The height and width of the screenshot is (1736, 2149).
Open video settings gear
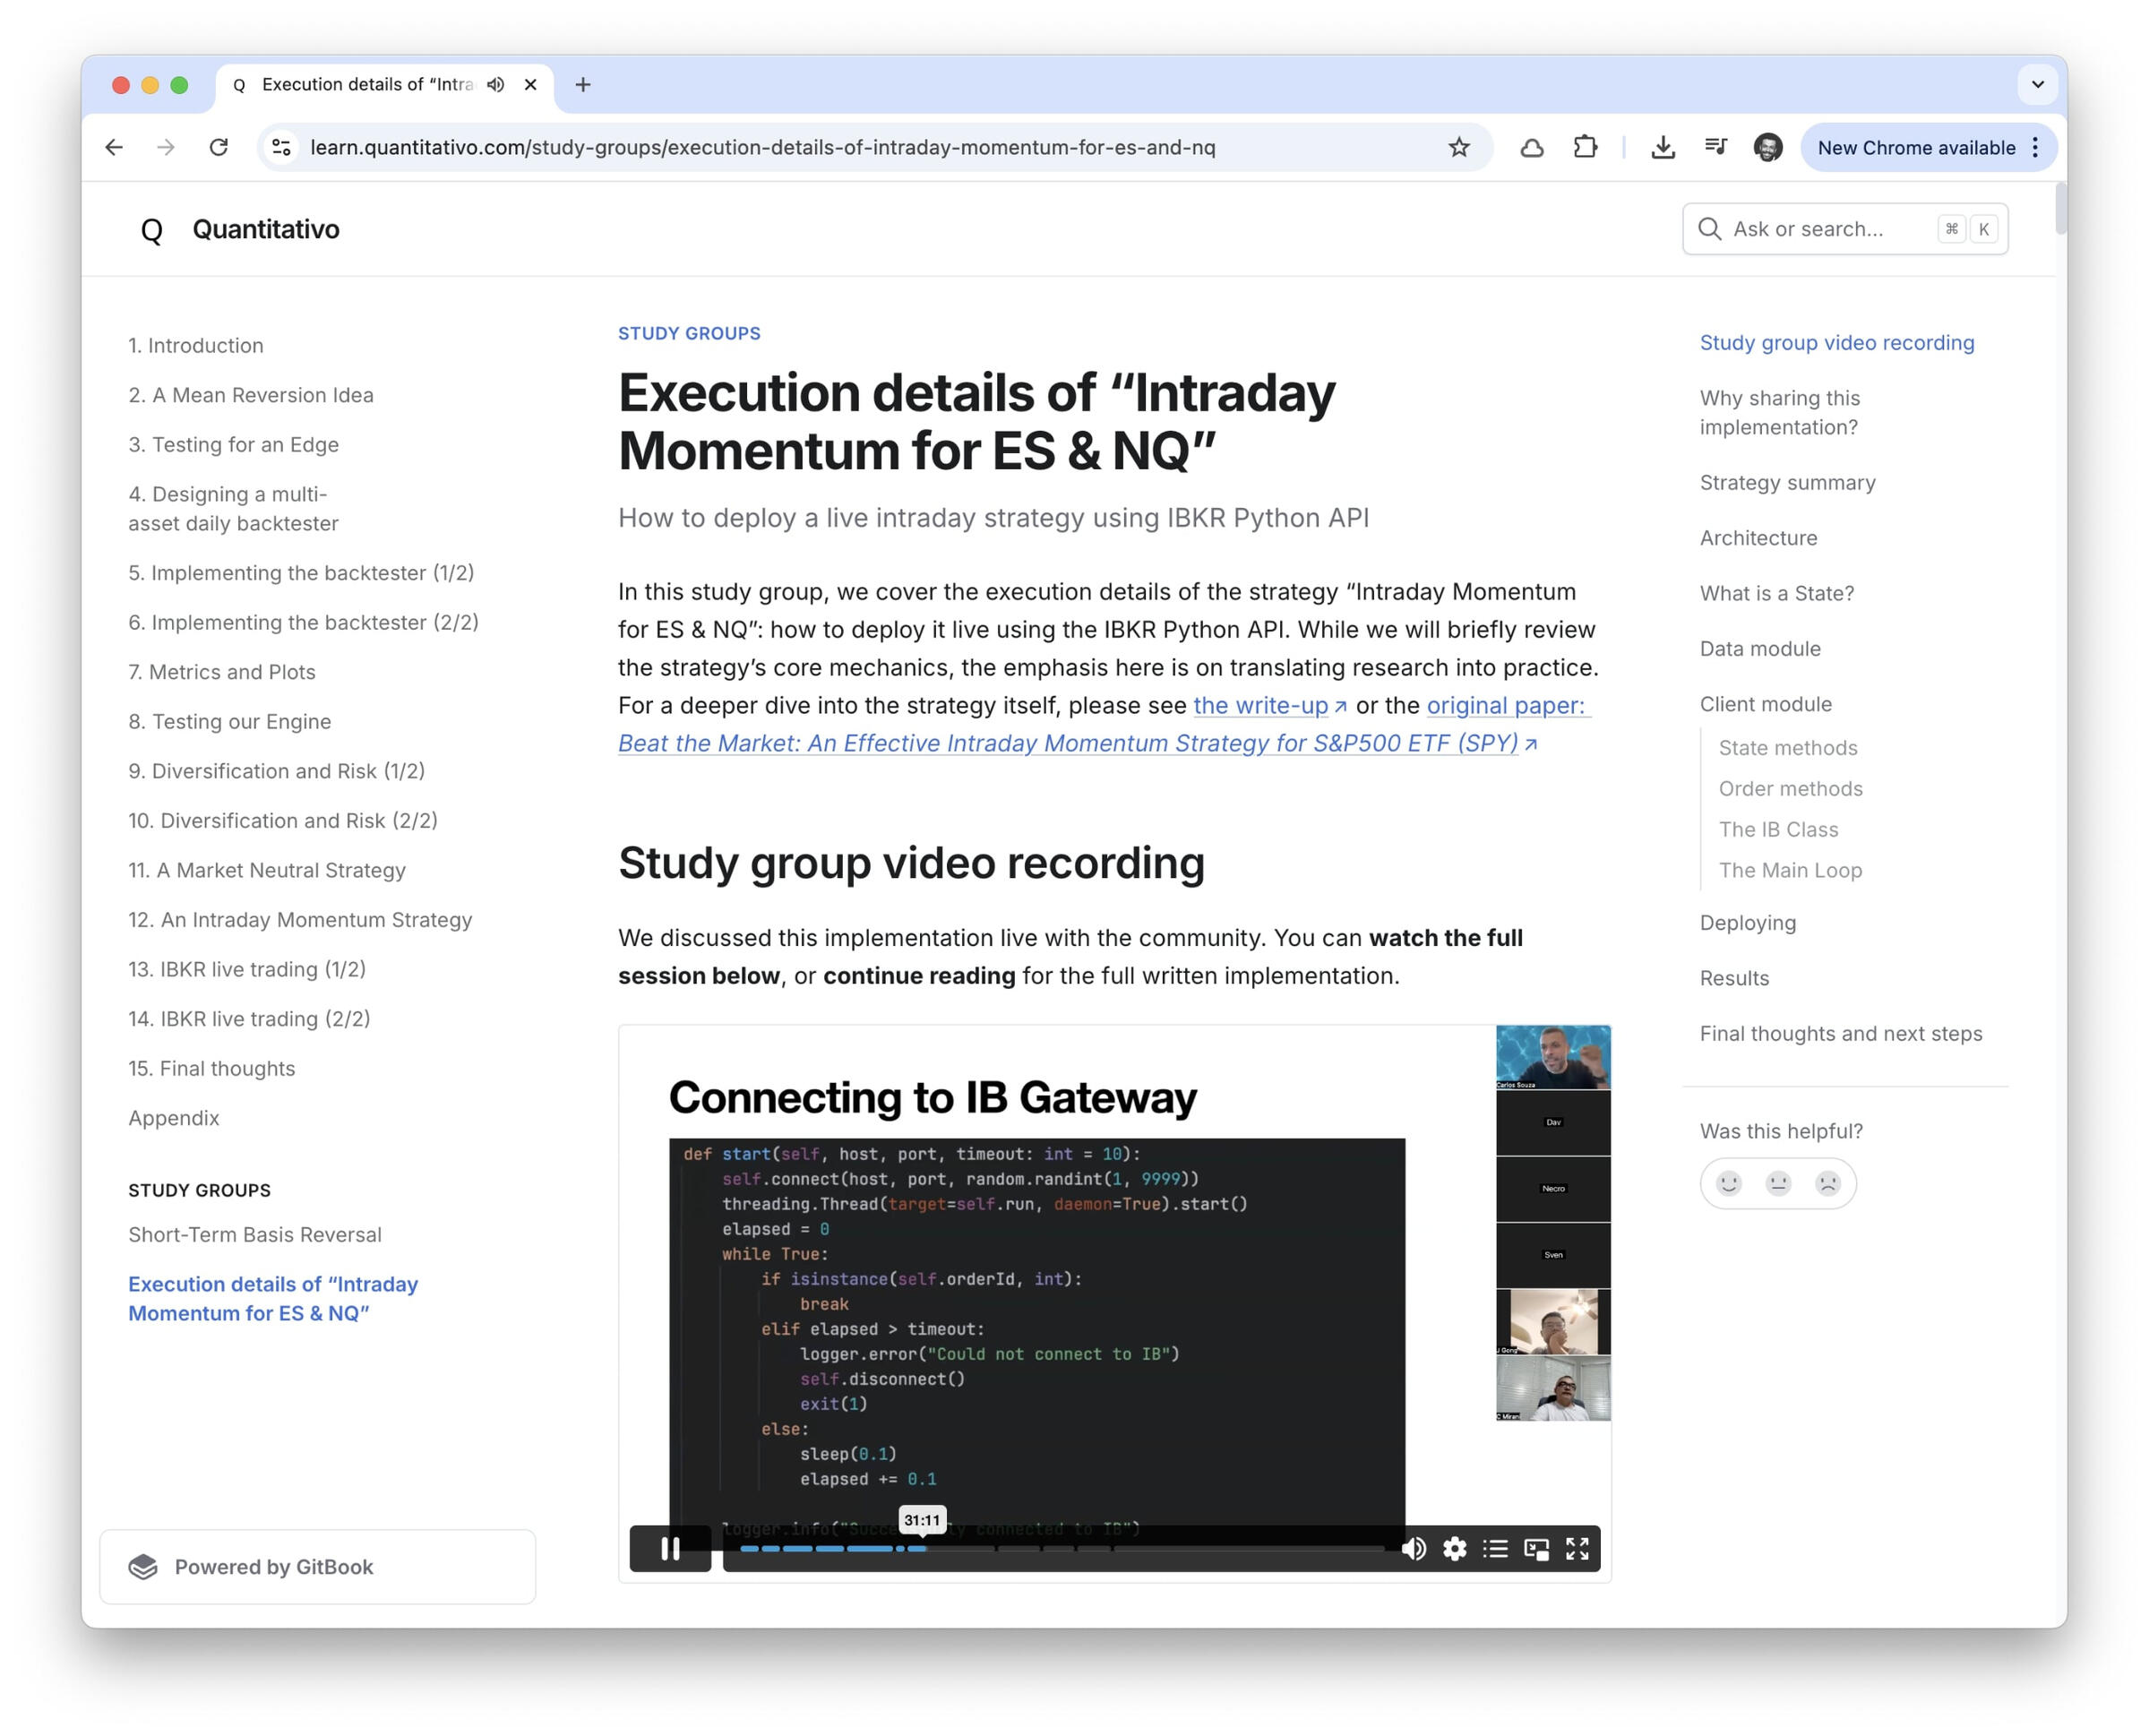(x=1454, y=1548)
